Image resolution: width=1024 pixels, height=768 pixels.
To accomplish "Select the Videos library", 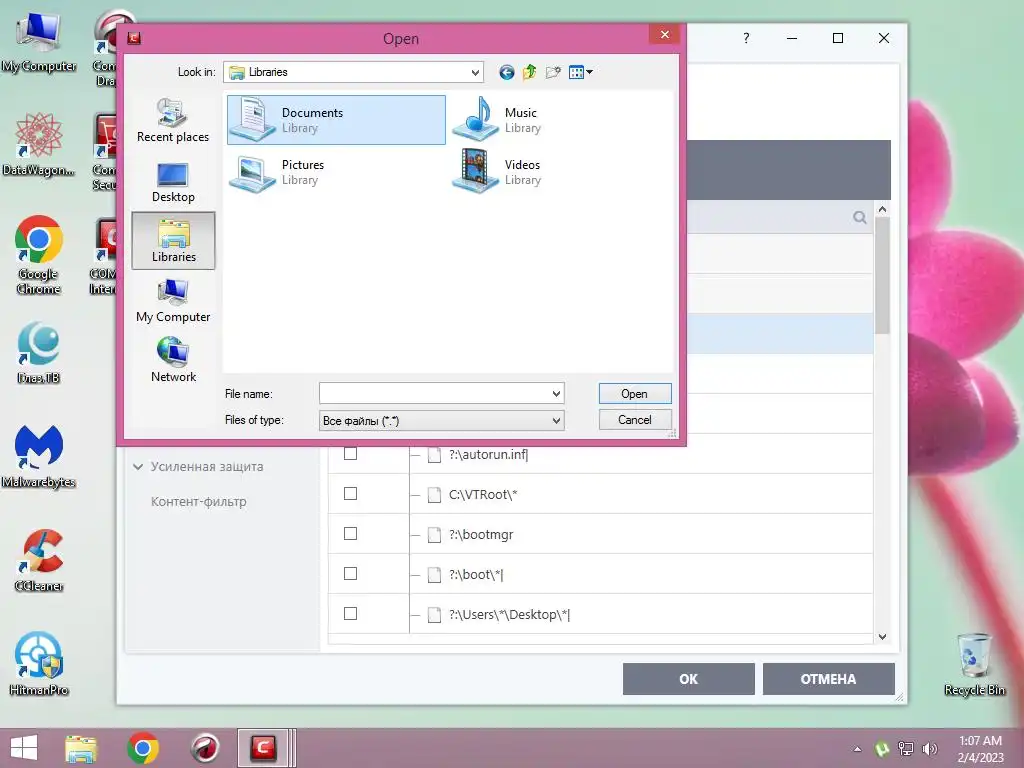I will (x=498, y=171).
